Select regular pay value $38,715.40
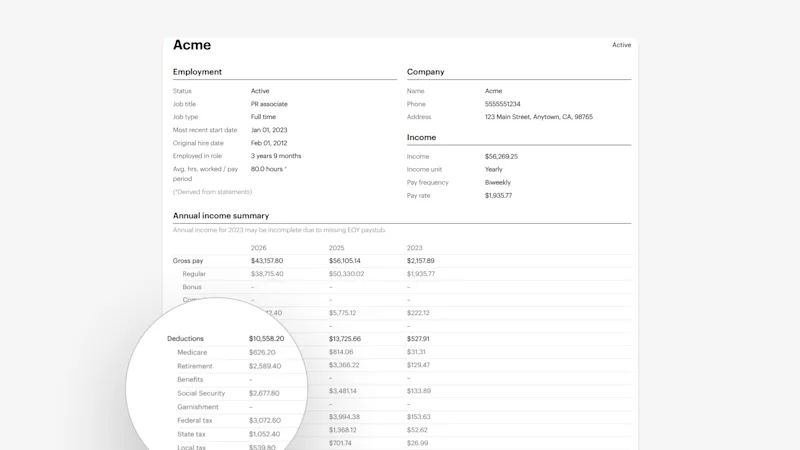Screen dimensions: 800x450 click(x=267, y=274)
